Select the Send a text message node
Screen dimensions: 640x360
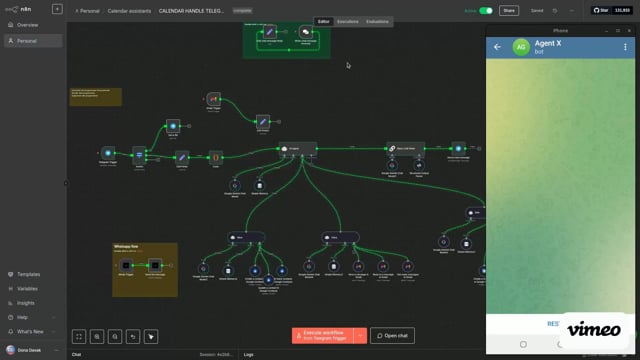click(x=458, y=149)
